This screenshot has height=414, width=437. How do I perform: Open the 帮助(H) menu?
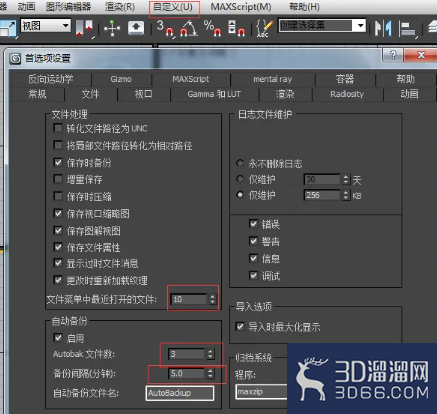[x=304, y=7]
